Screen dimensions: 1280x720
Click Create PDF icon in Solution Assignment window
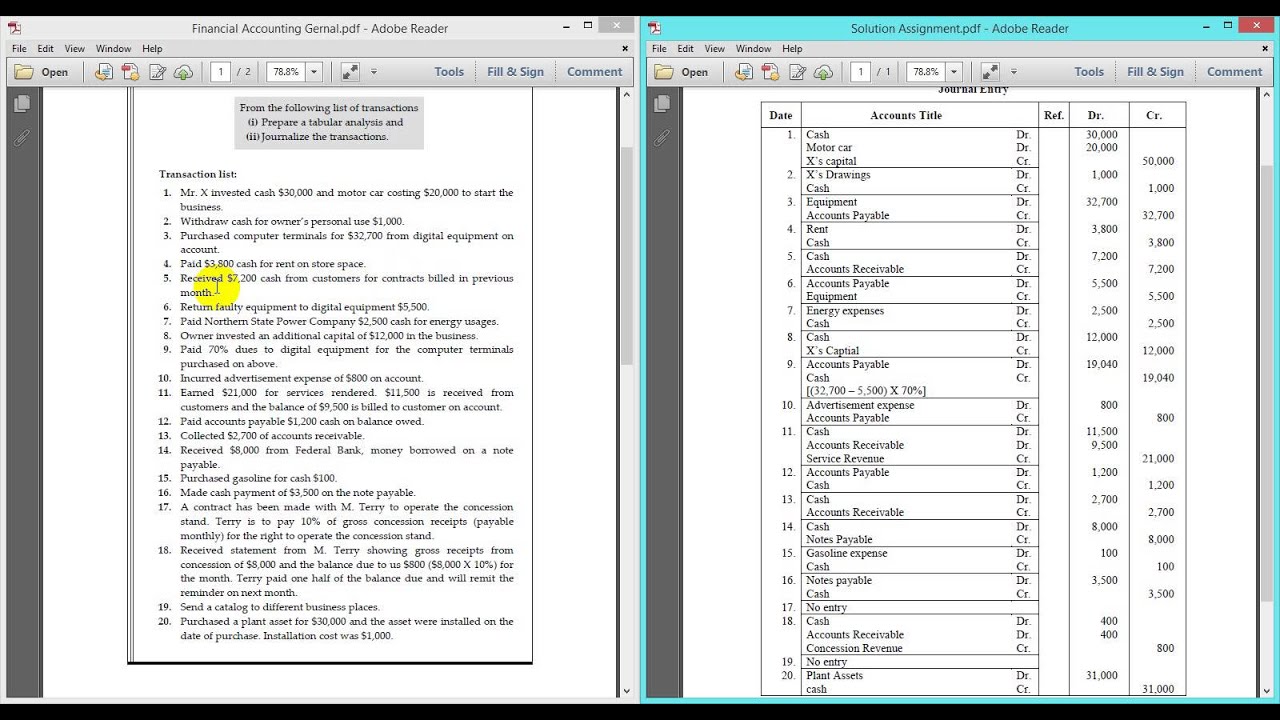(x=770, y=72)
